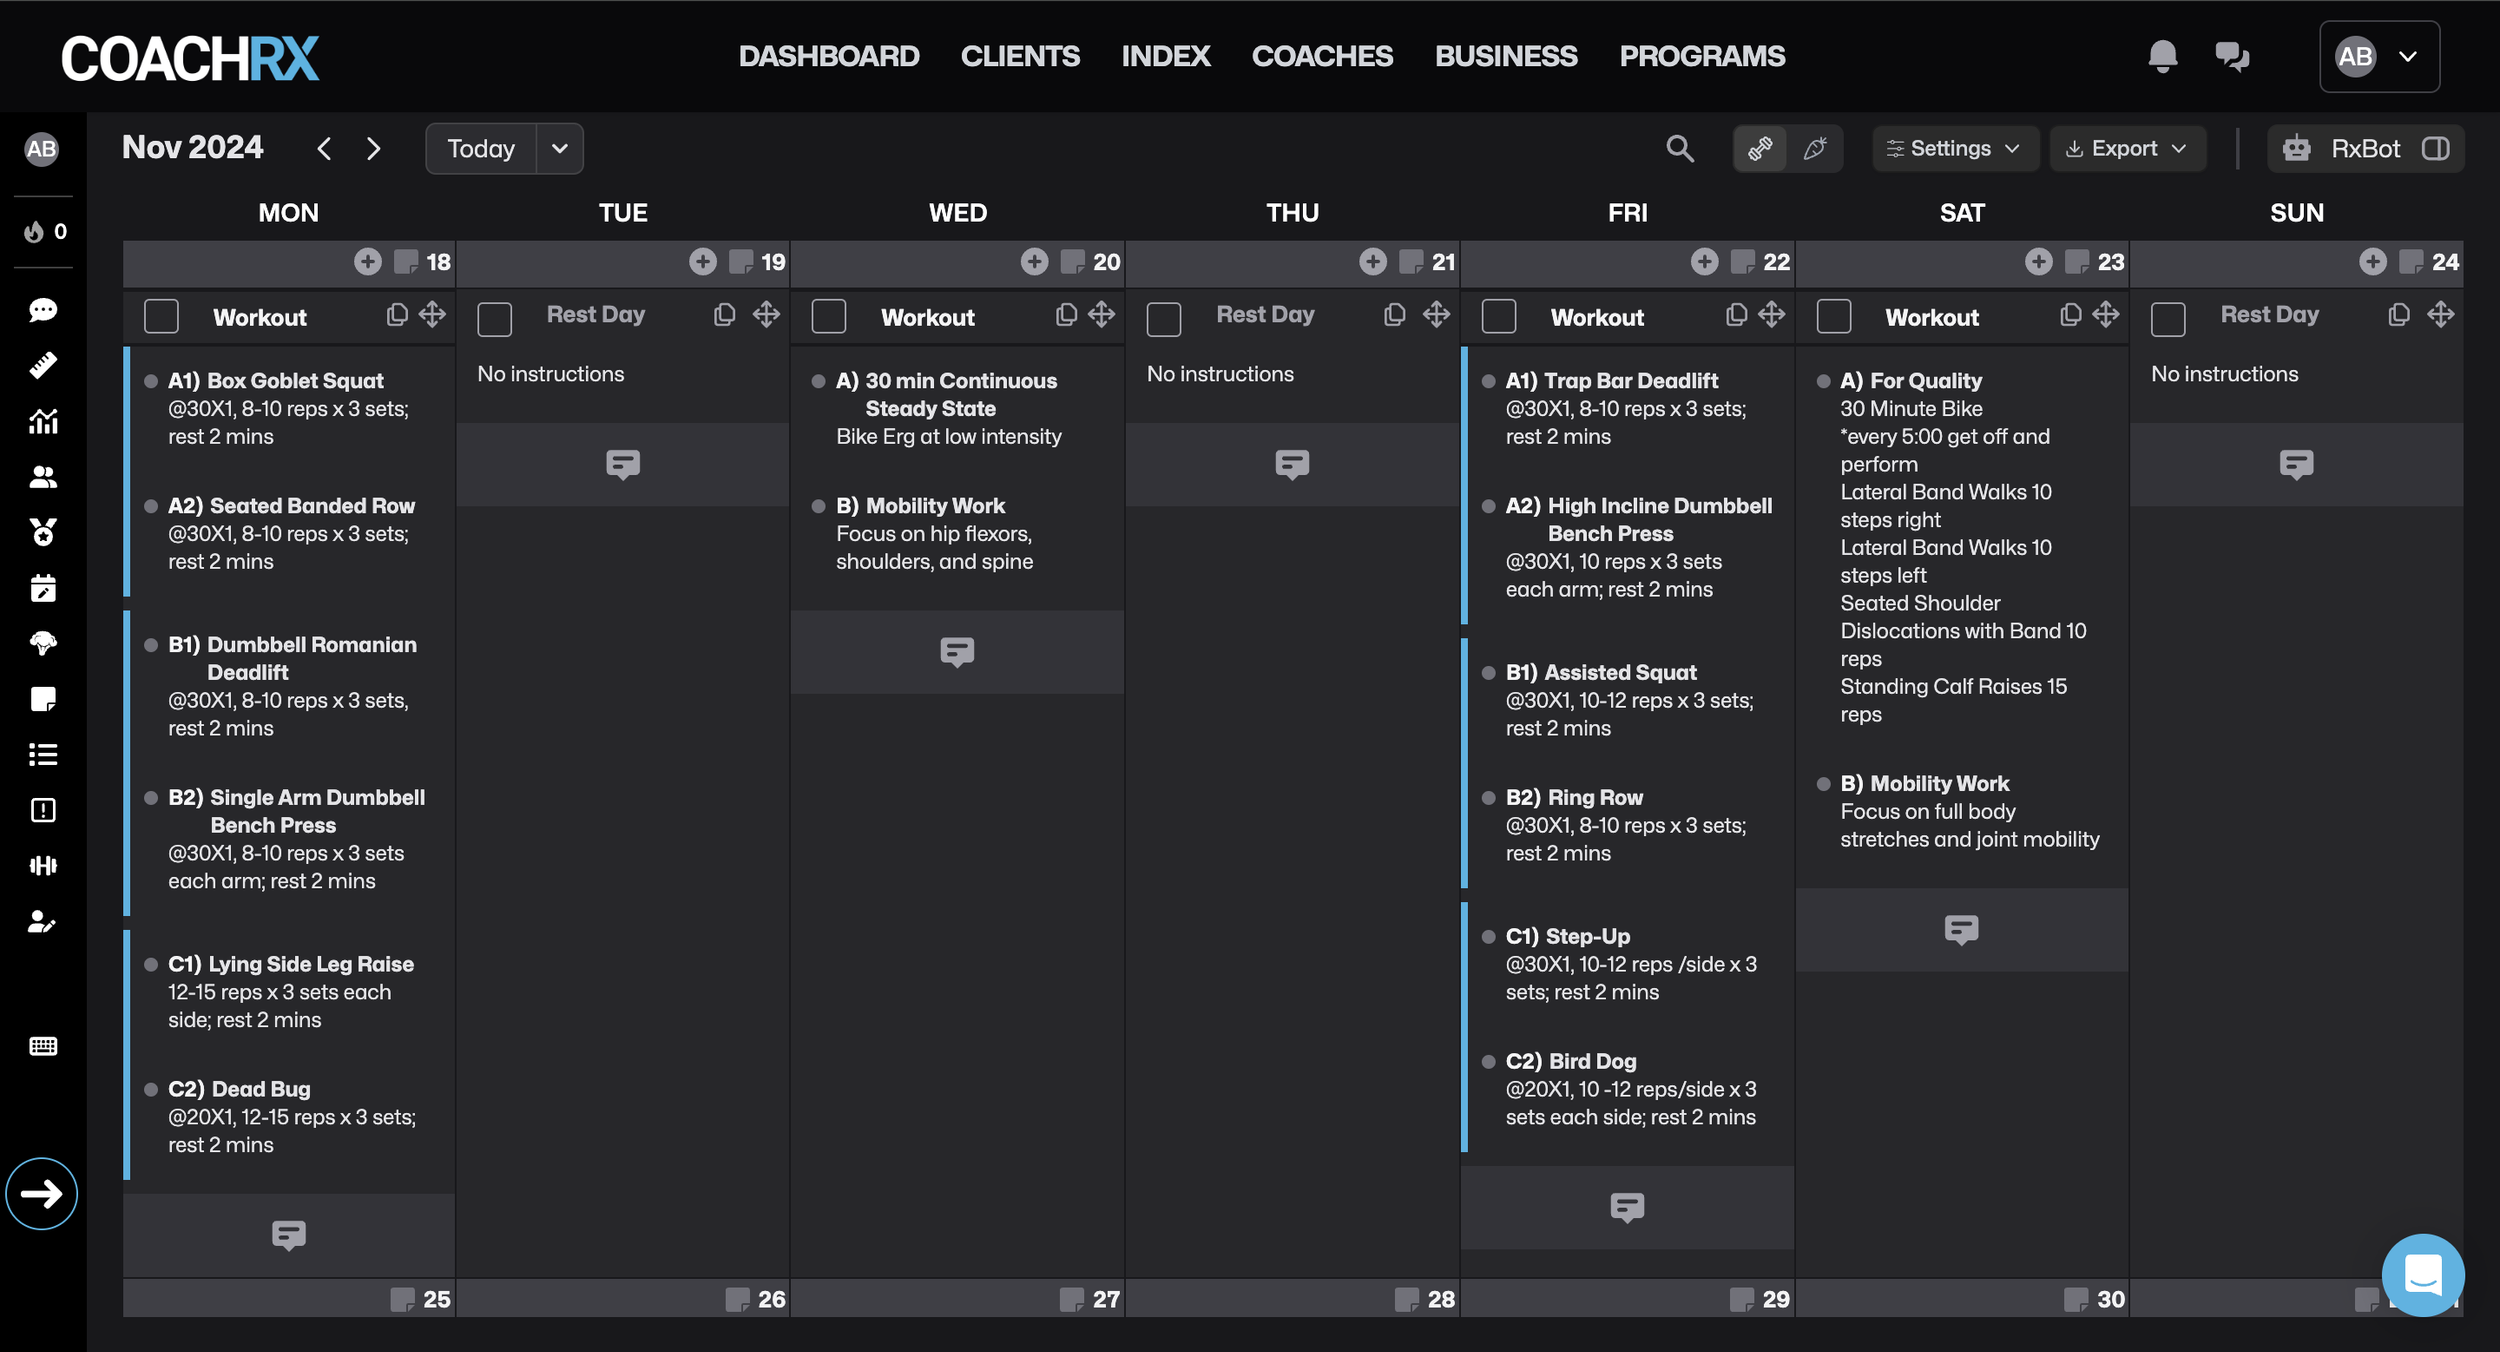Click the notifications bell icon
The image size is (2500, 1352).
2162,56
